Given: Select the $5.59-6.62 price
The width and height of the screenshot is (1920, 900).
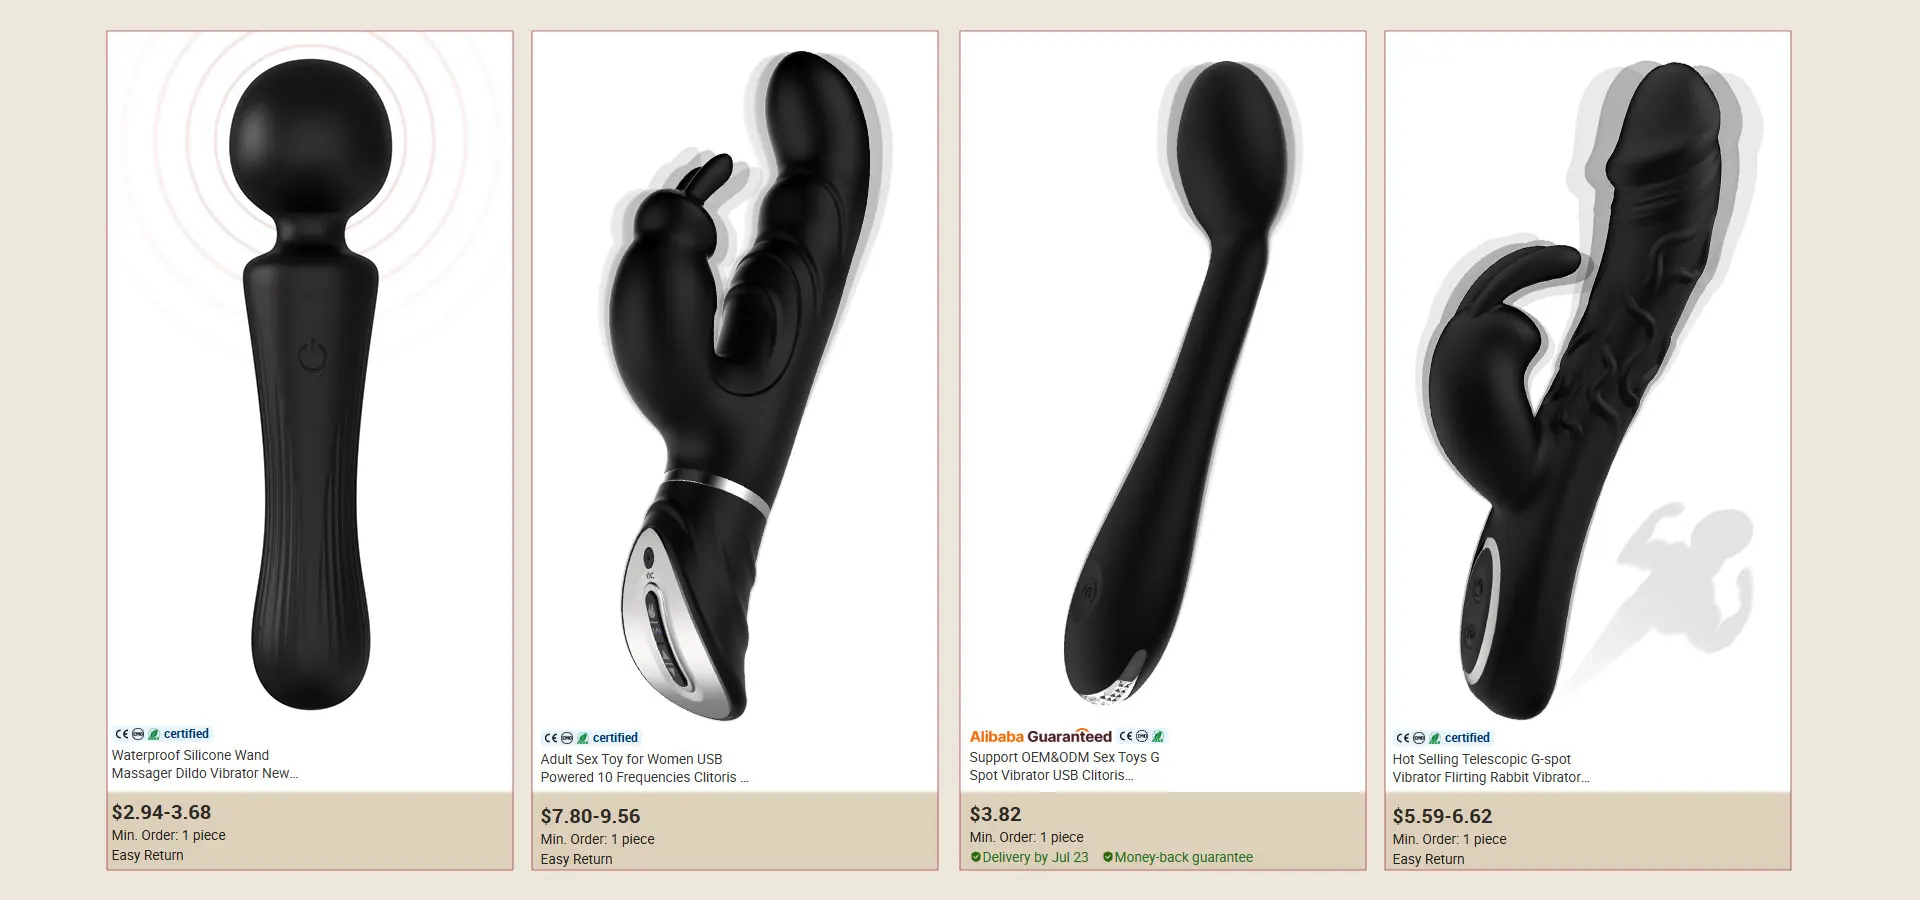Looking at the screenshot, I should 1442,816.
